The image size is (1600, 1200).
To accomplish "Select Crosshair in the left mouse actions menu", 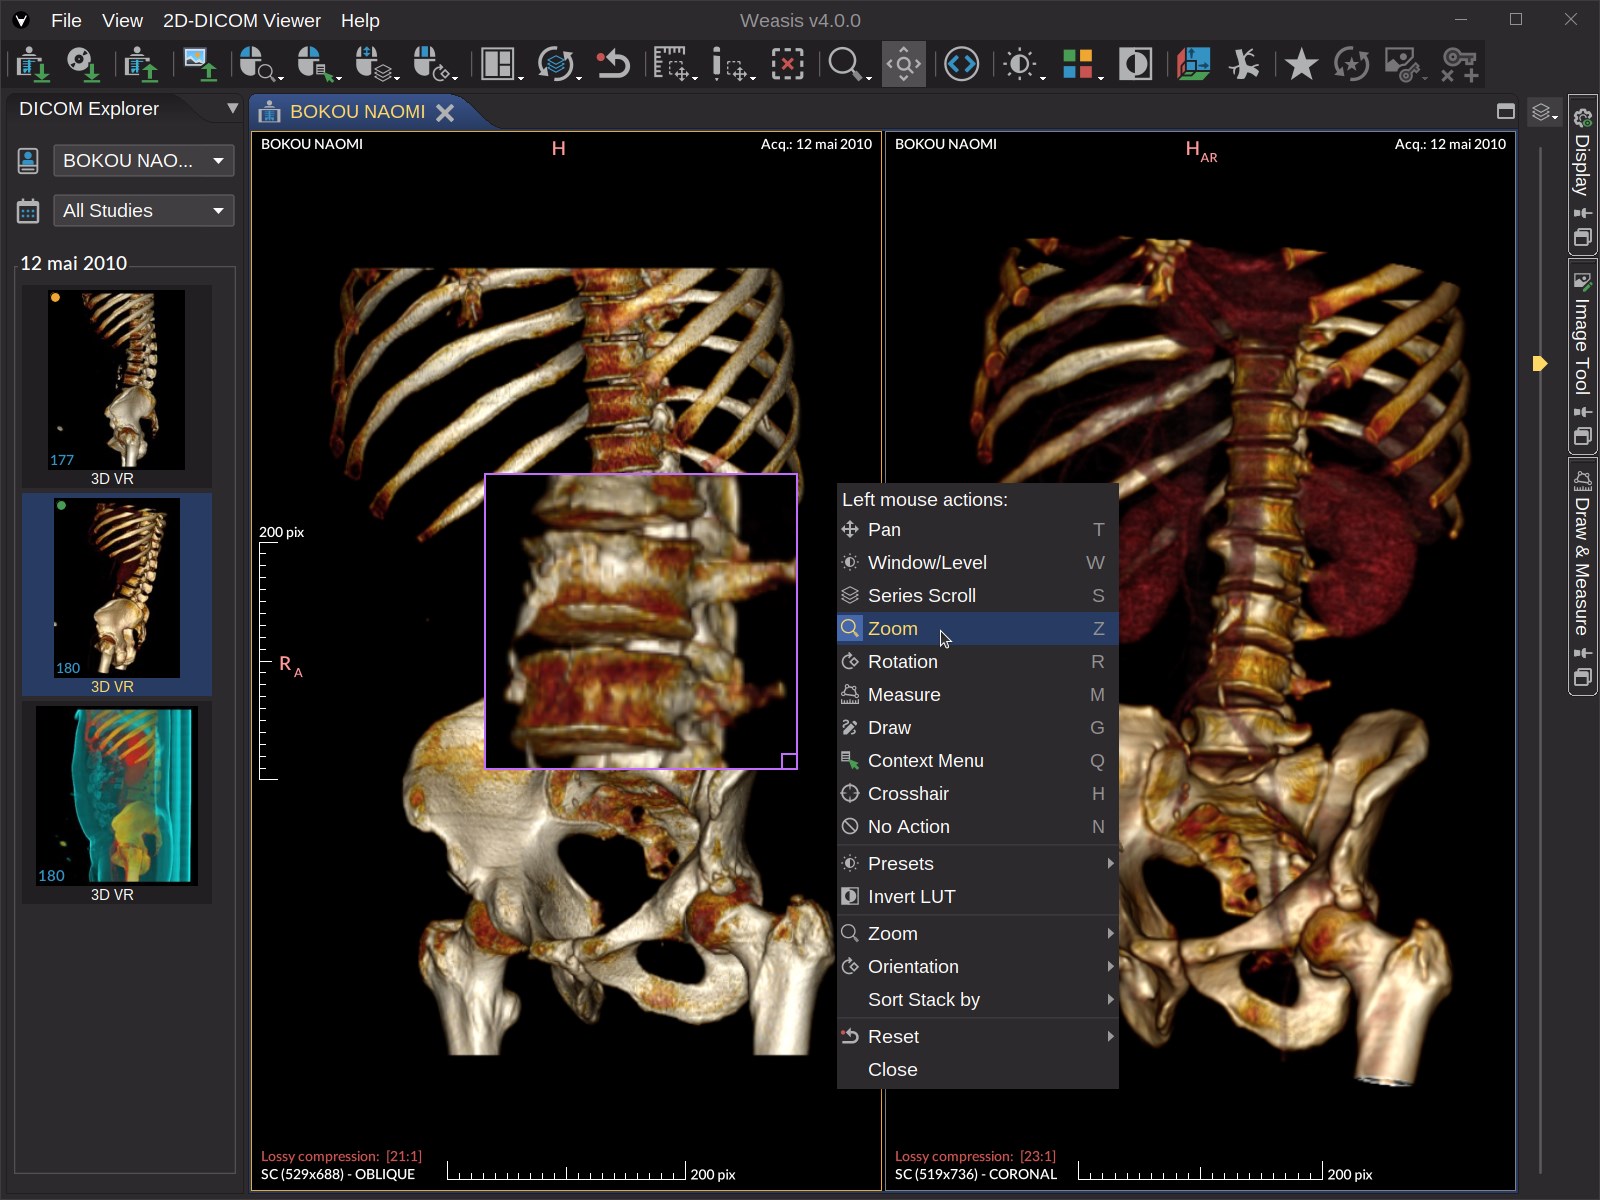I will point(910,793).
